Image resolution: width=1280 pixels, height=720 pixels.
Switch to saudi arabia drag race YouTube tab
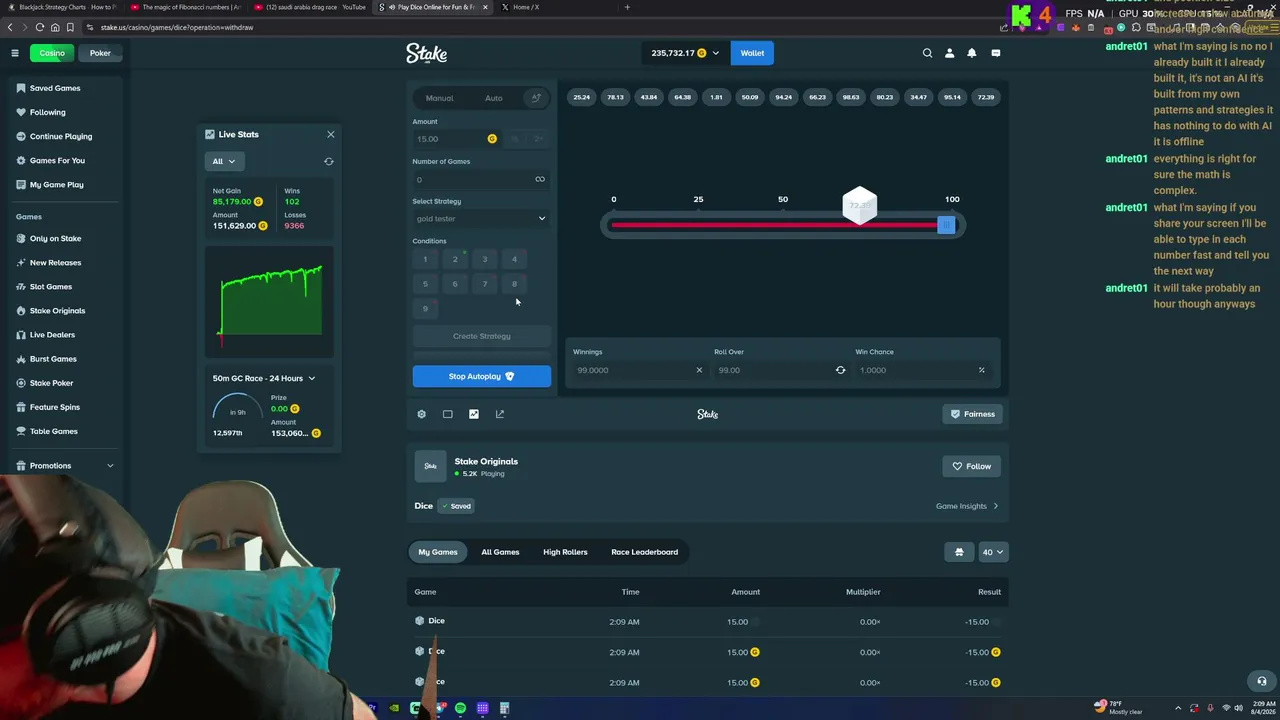(x=309, y=7)
